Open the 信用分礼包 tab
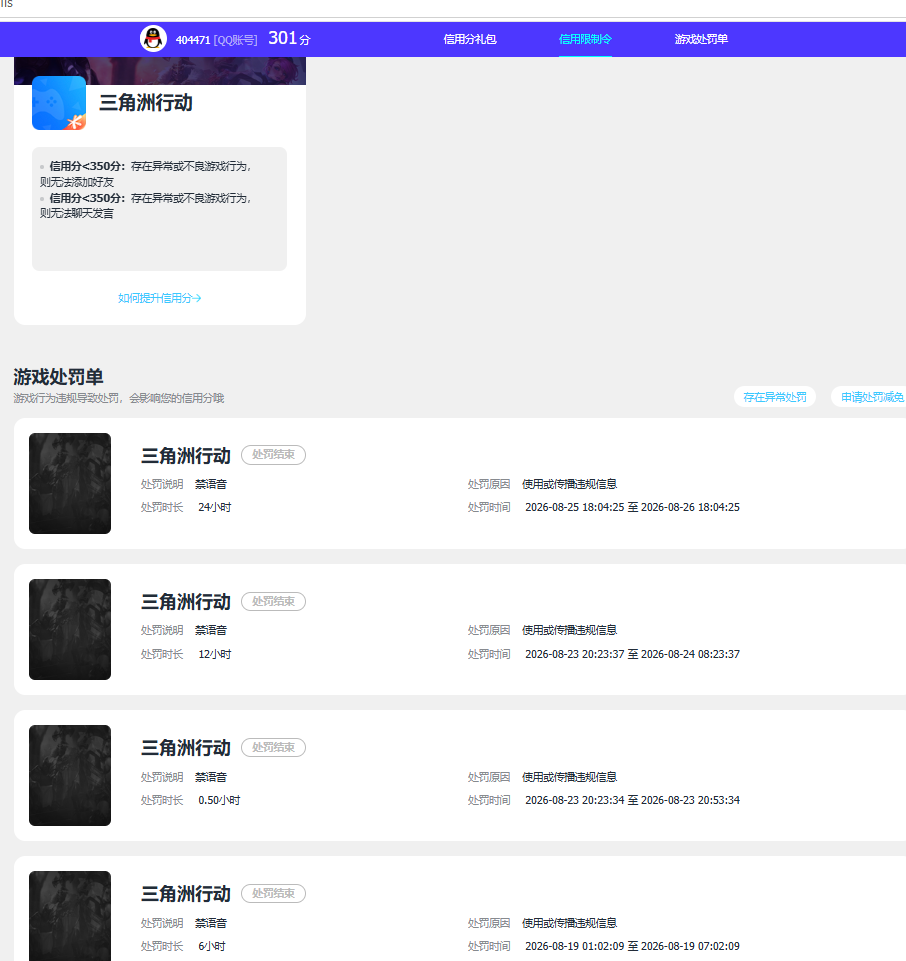 [x=470, y=39]
